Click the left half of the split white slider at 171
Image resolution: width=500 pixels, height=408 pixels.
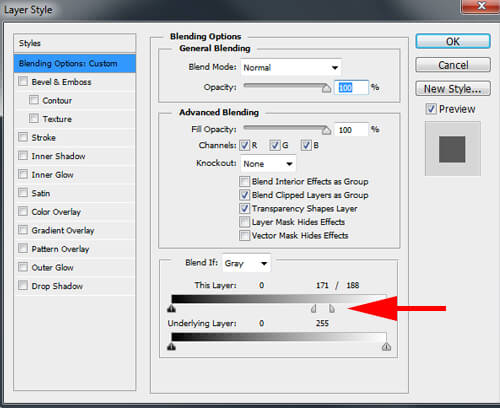313,309
